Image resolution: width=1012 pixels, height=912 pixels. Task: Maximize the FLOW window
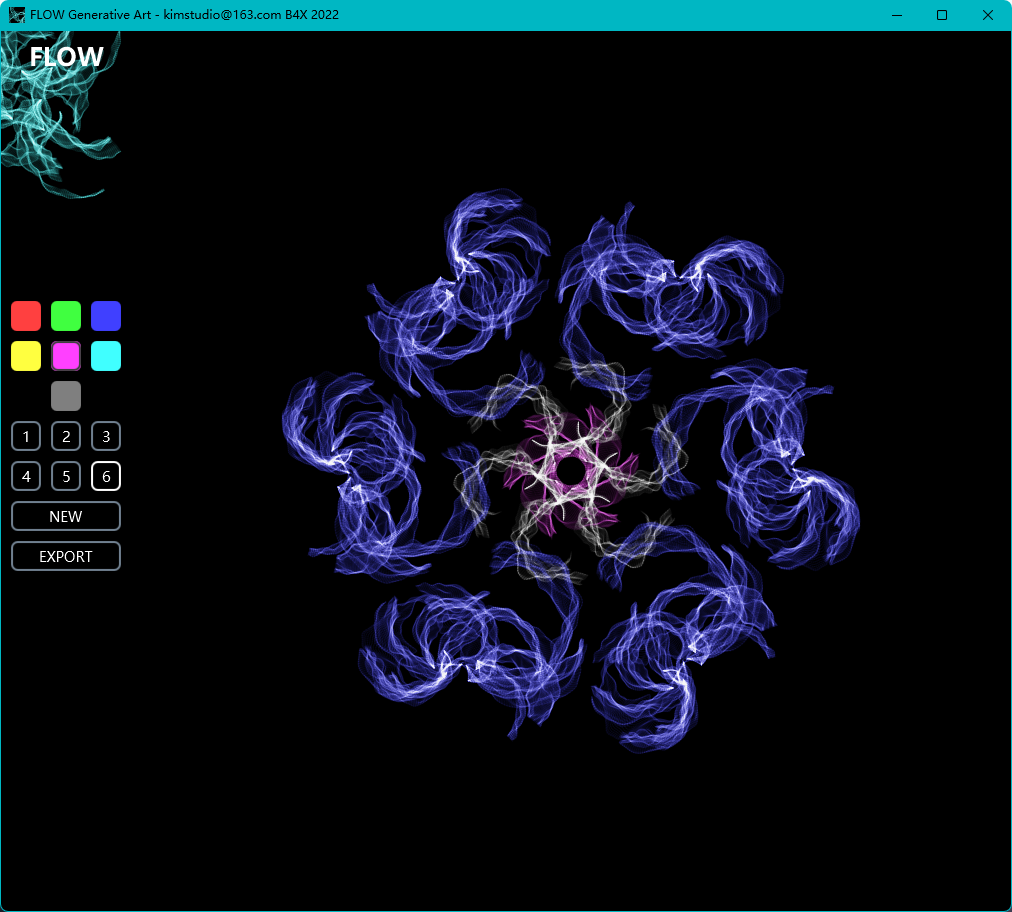(941, 15)
